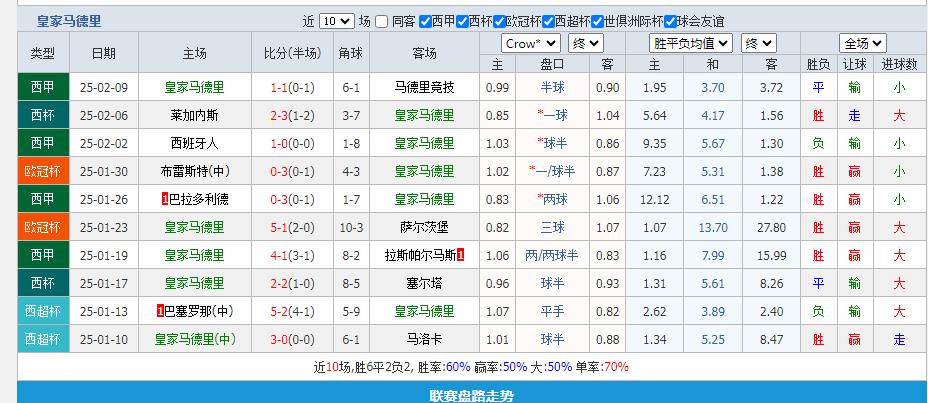Open the 塞尔塔 team link
This screenshot has width=928, height=403.
click(x=424, y=283)
